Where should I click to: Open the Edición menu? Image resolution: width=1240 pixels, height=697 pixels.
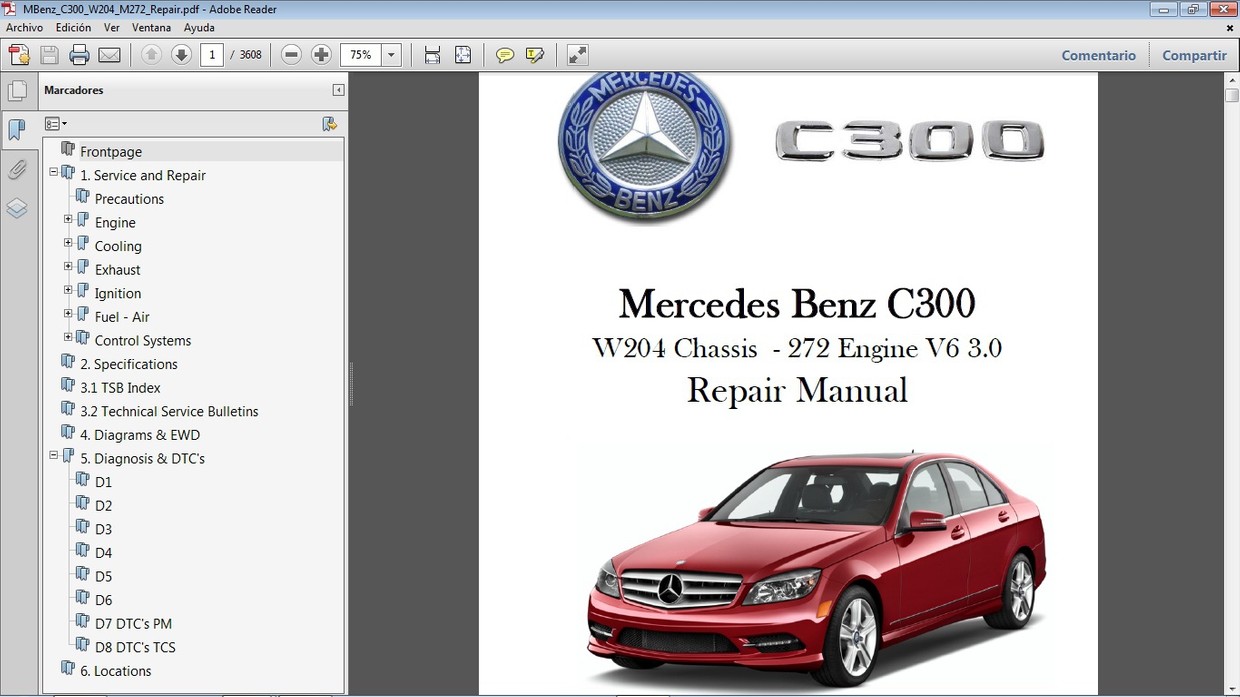coord(73,28)
